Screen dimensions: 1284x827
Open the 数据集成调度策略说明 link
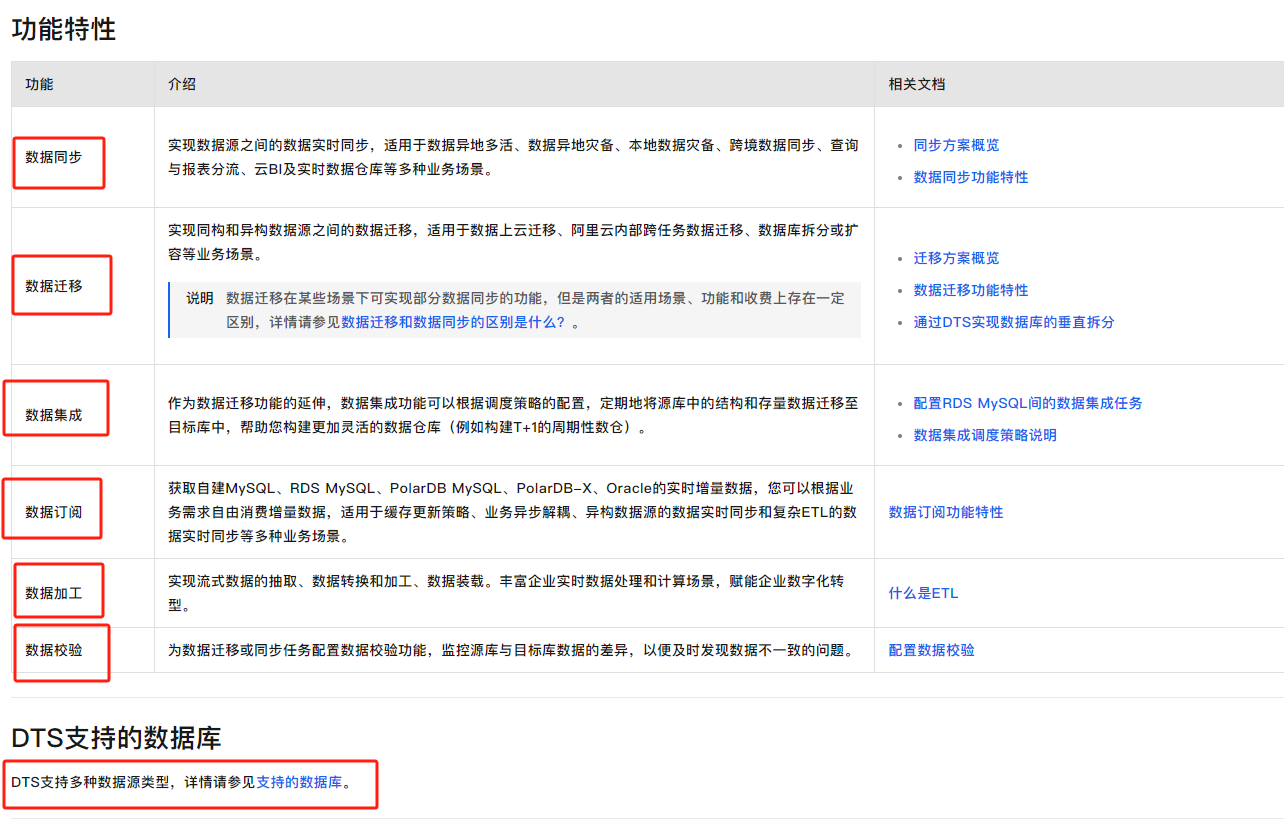(985, 435)
